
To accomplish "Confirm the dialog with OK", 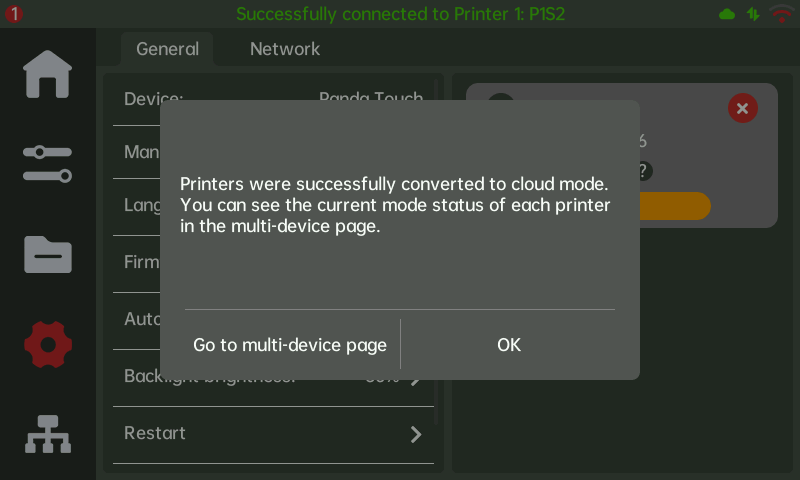I will click(509, 345).
